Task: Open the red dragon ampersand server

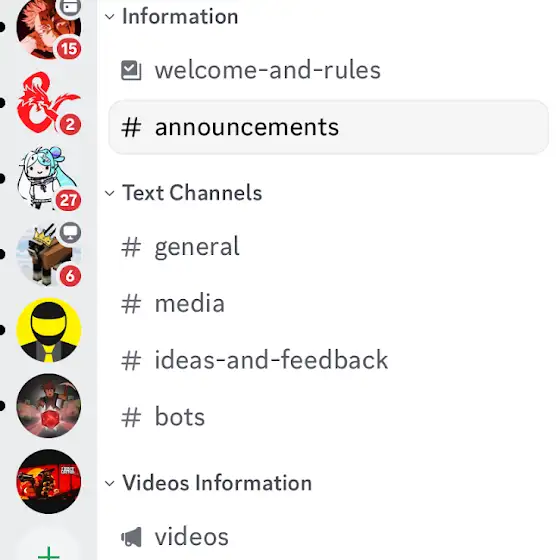Action: pos(49,103)
